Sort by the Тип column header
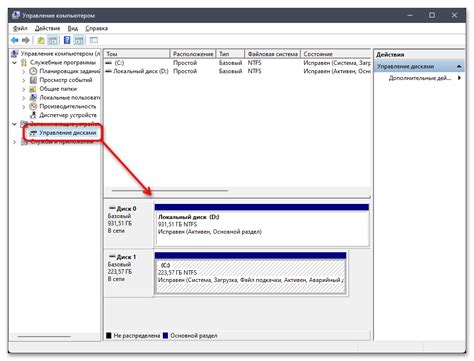Image resolution: width=474 pixels, height=361 pixels. click(231, 54)
